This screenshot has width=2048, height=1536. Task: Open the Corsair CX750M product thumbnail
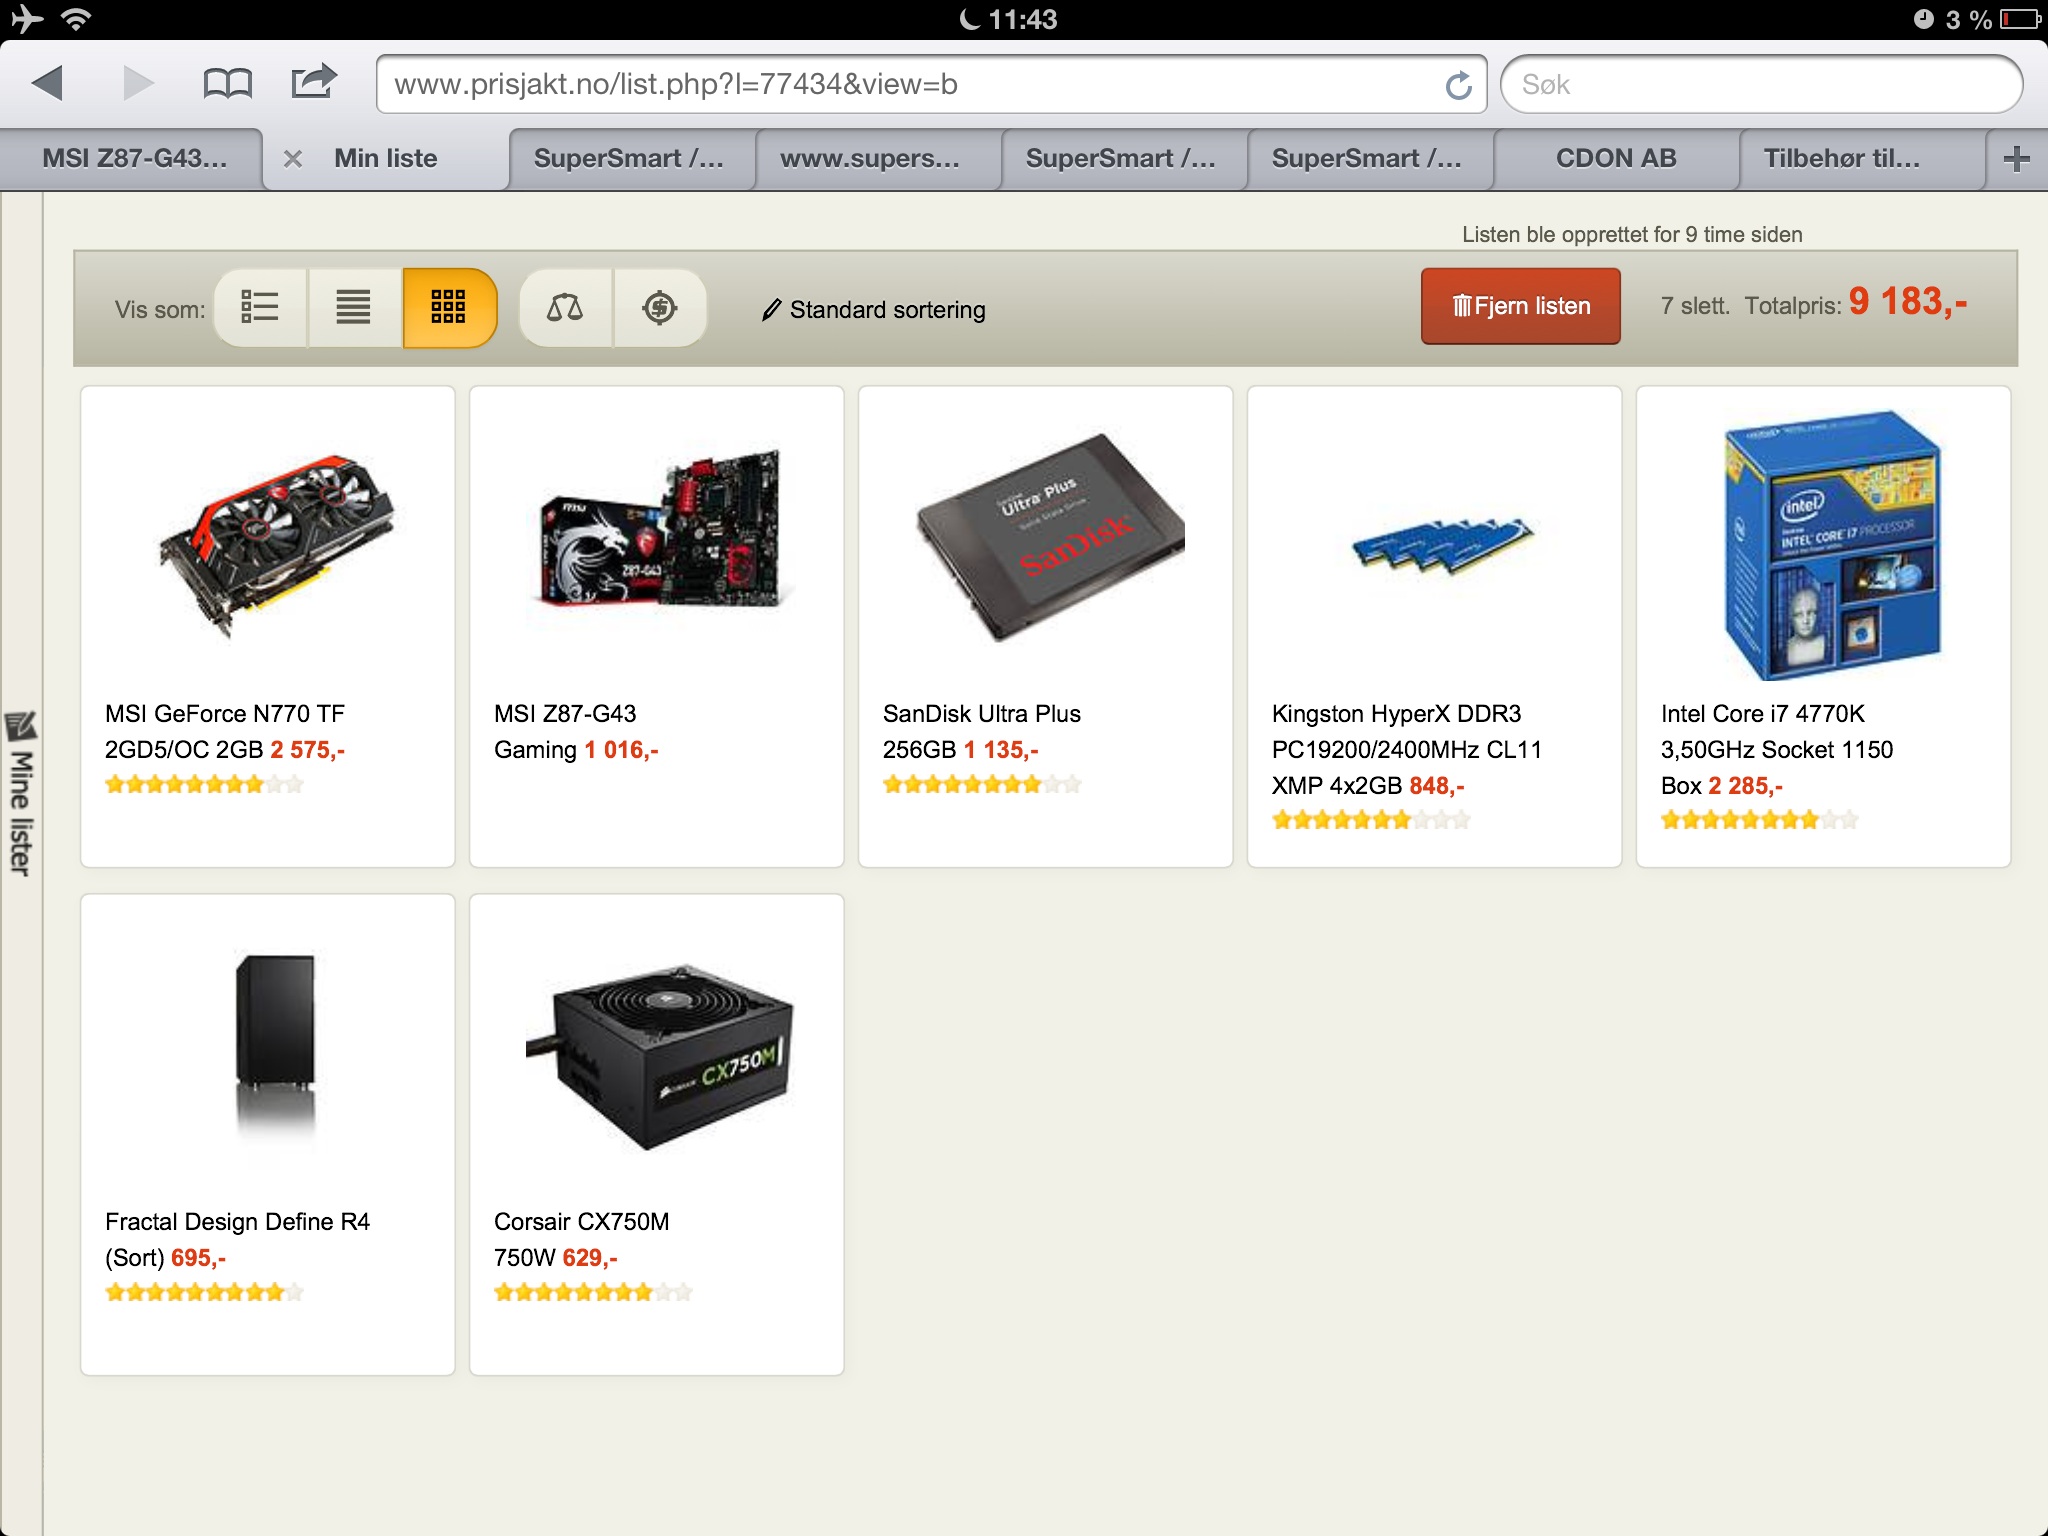pos(657,1055)
